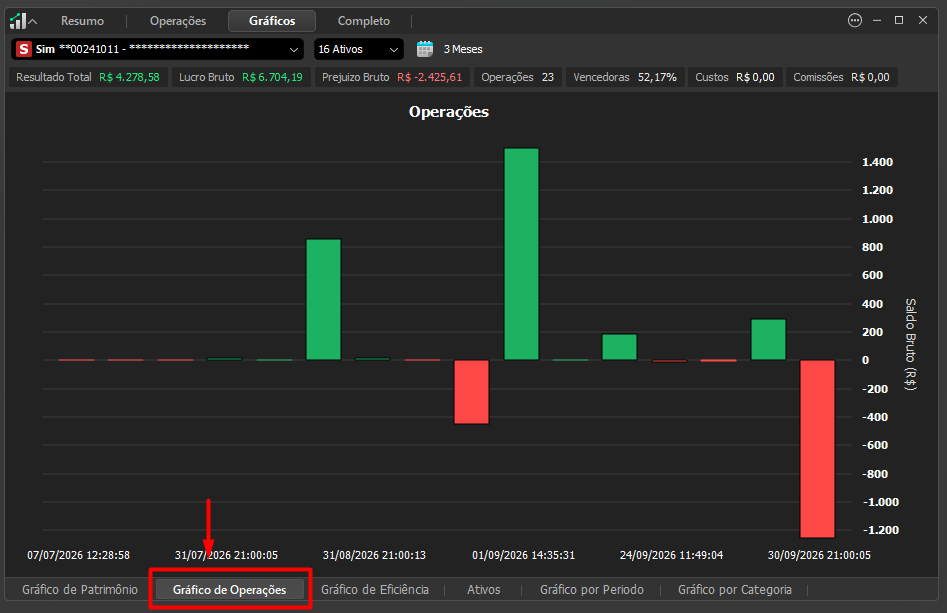The image size is (947, 613).
Task: Maximize the window
Action: tap(899, 20)
